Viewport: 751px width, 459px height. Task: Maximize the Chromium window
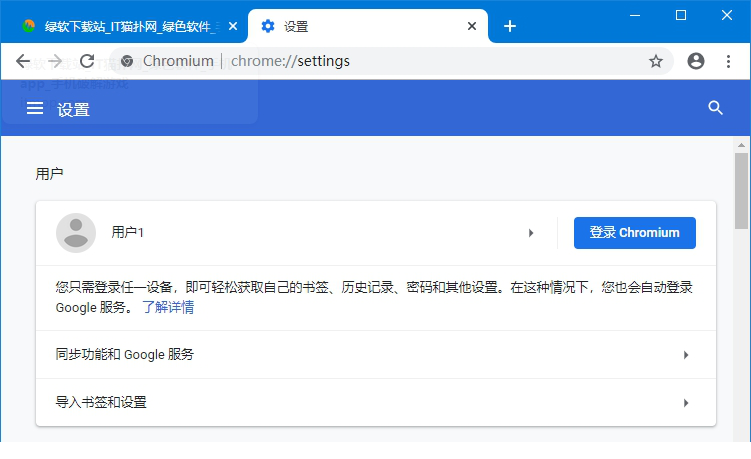tap(681, 15)
